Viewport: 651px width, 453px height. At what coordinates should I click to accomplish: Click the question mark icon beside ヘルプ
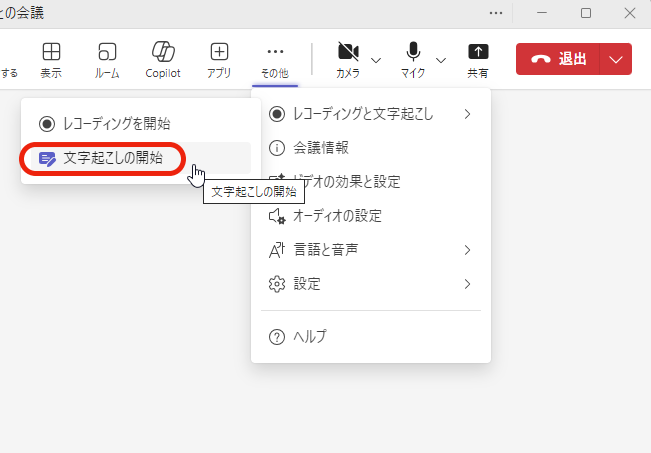click(x=277, y=337)
